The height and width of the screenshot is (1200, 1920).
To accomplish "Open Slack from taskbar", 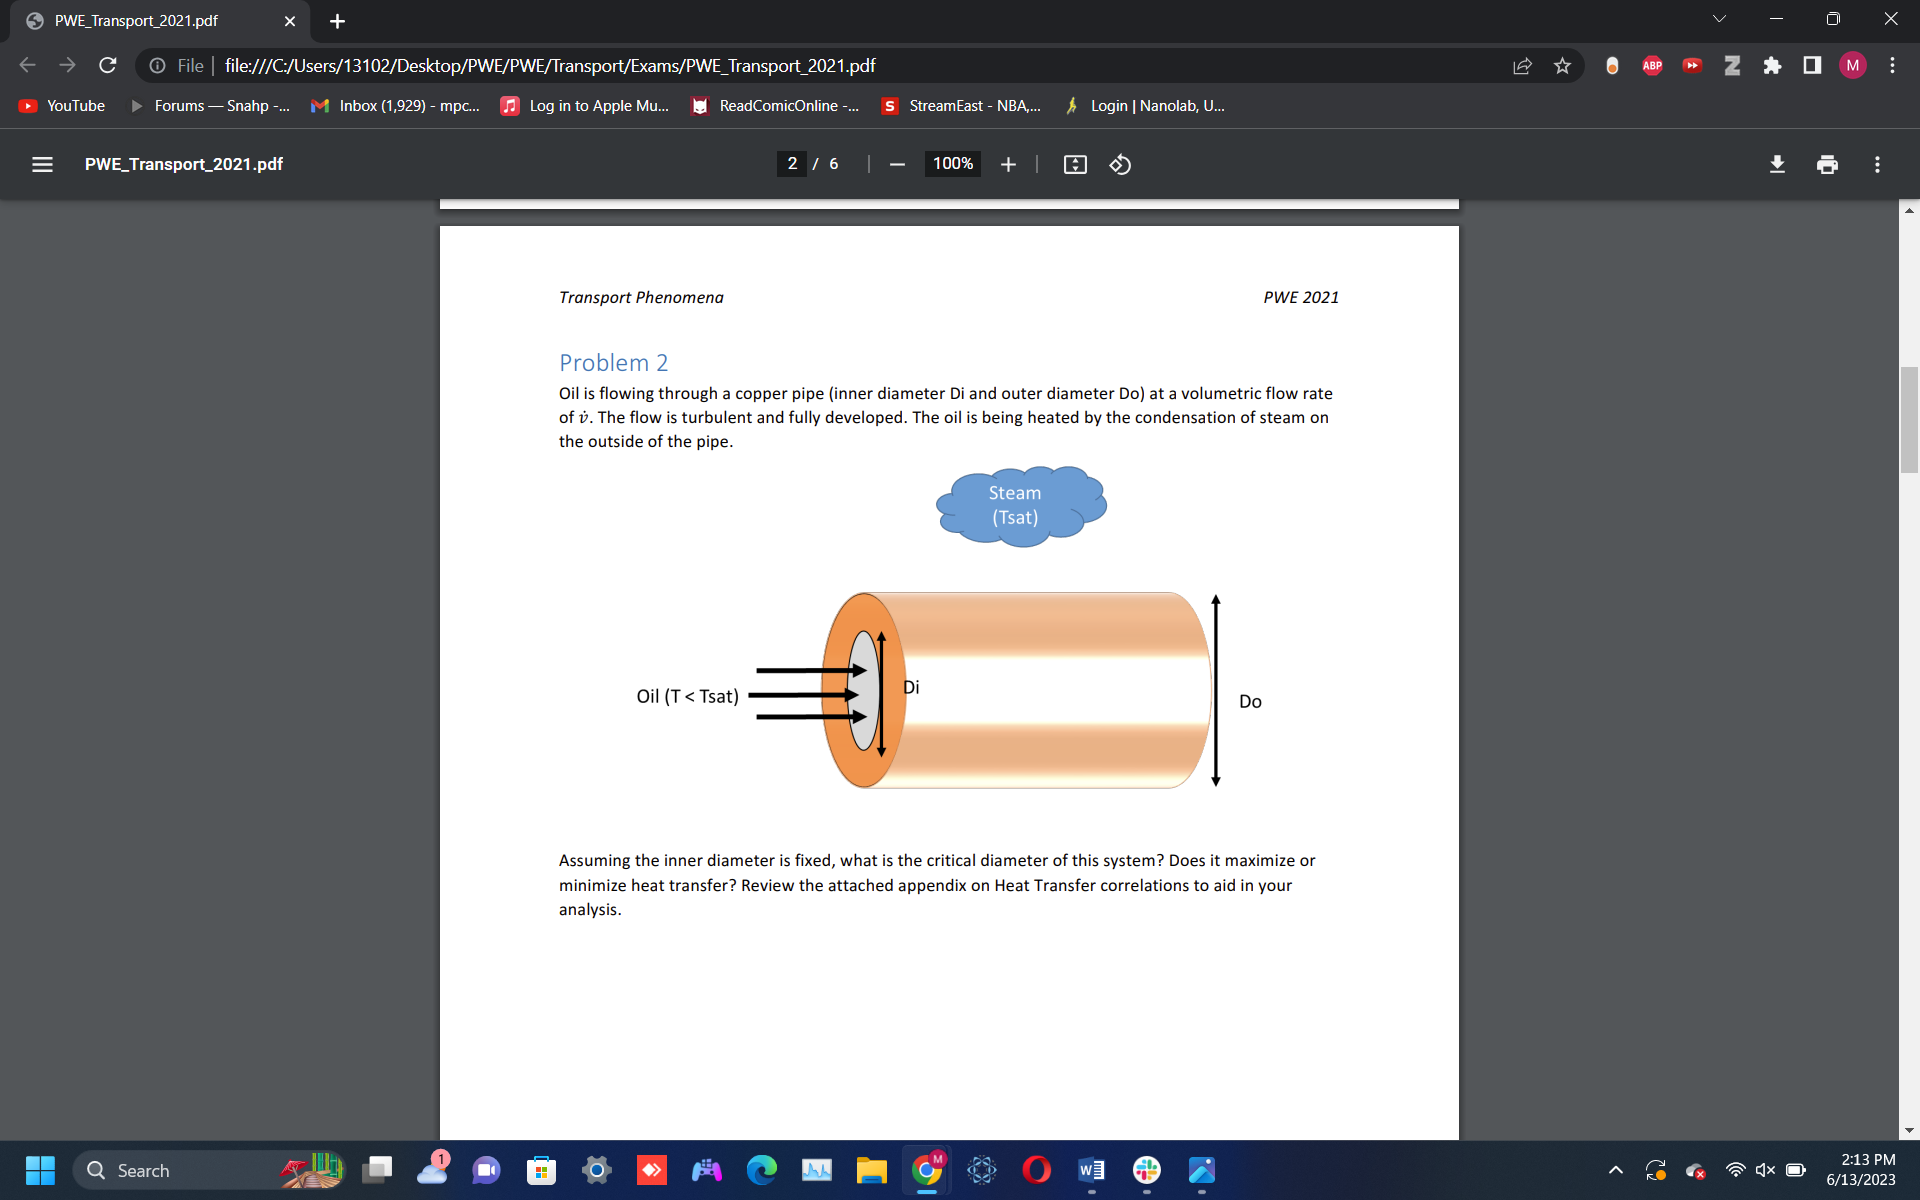I will pos(1146,1170).
